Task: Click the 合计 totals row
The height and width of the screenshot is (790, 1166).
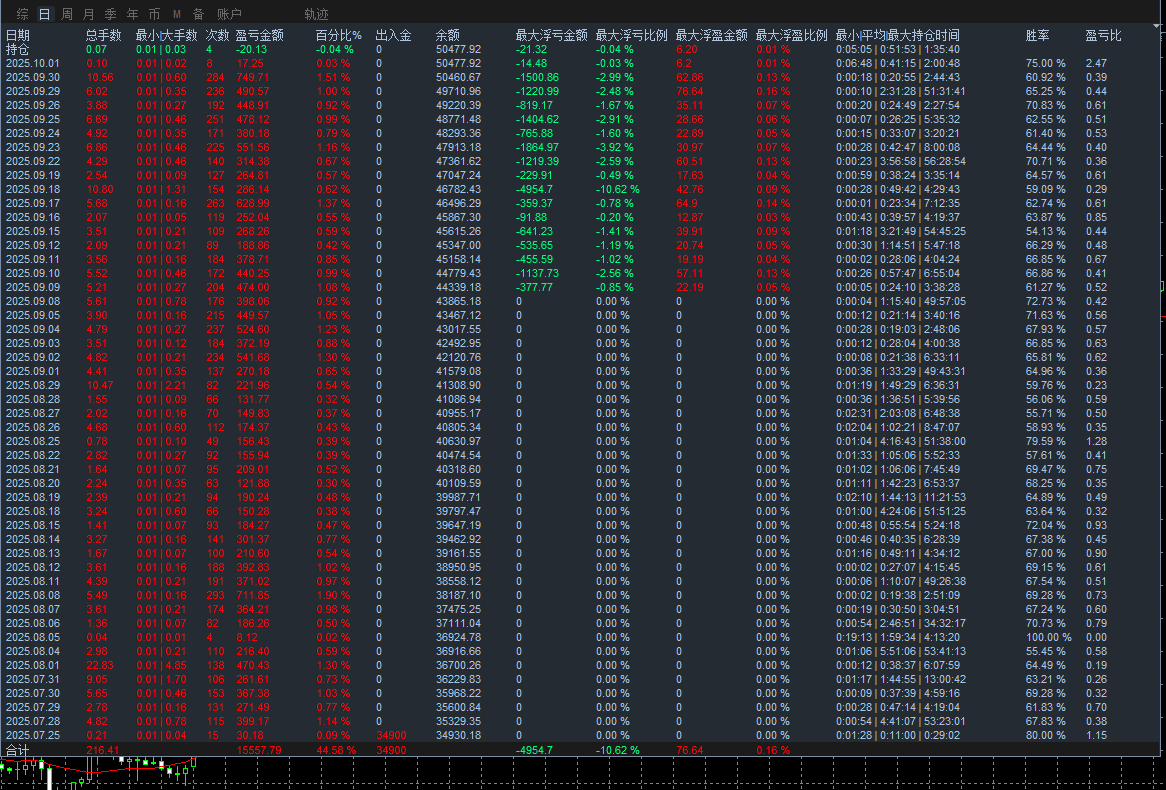Action: click(579, 750)
